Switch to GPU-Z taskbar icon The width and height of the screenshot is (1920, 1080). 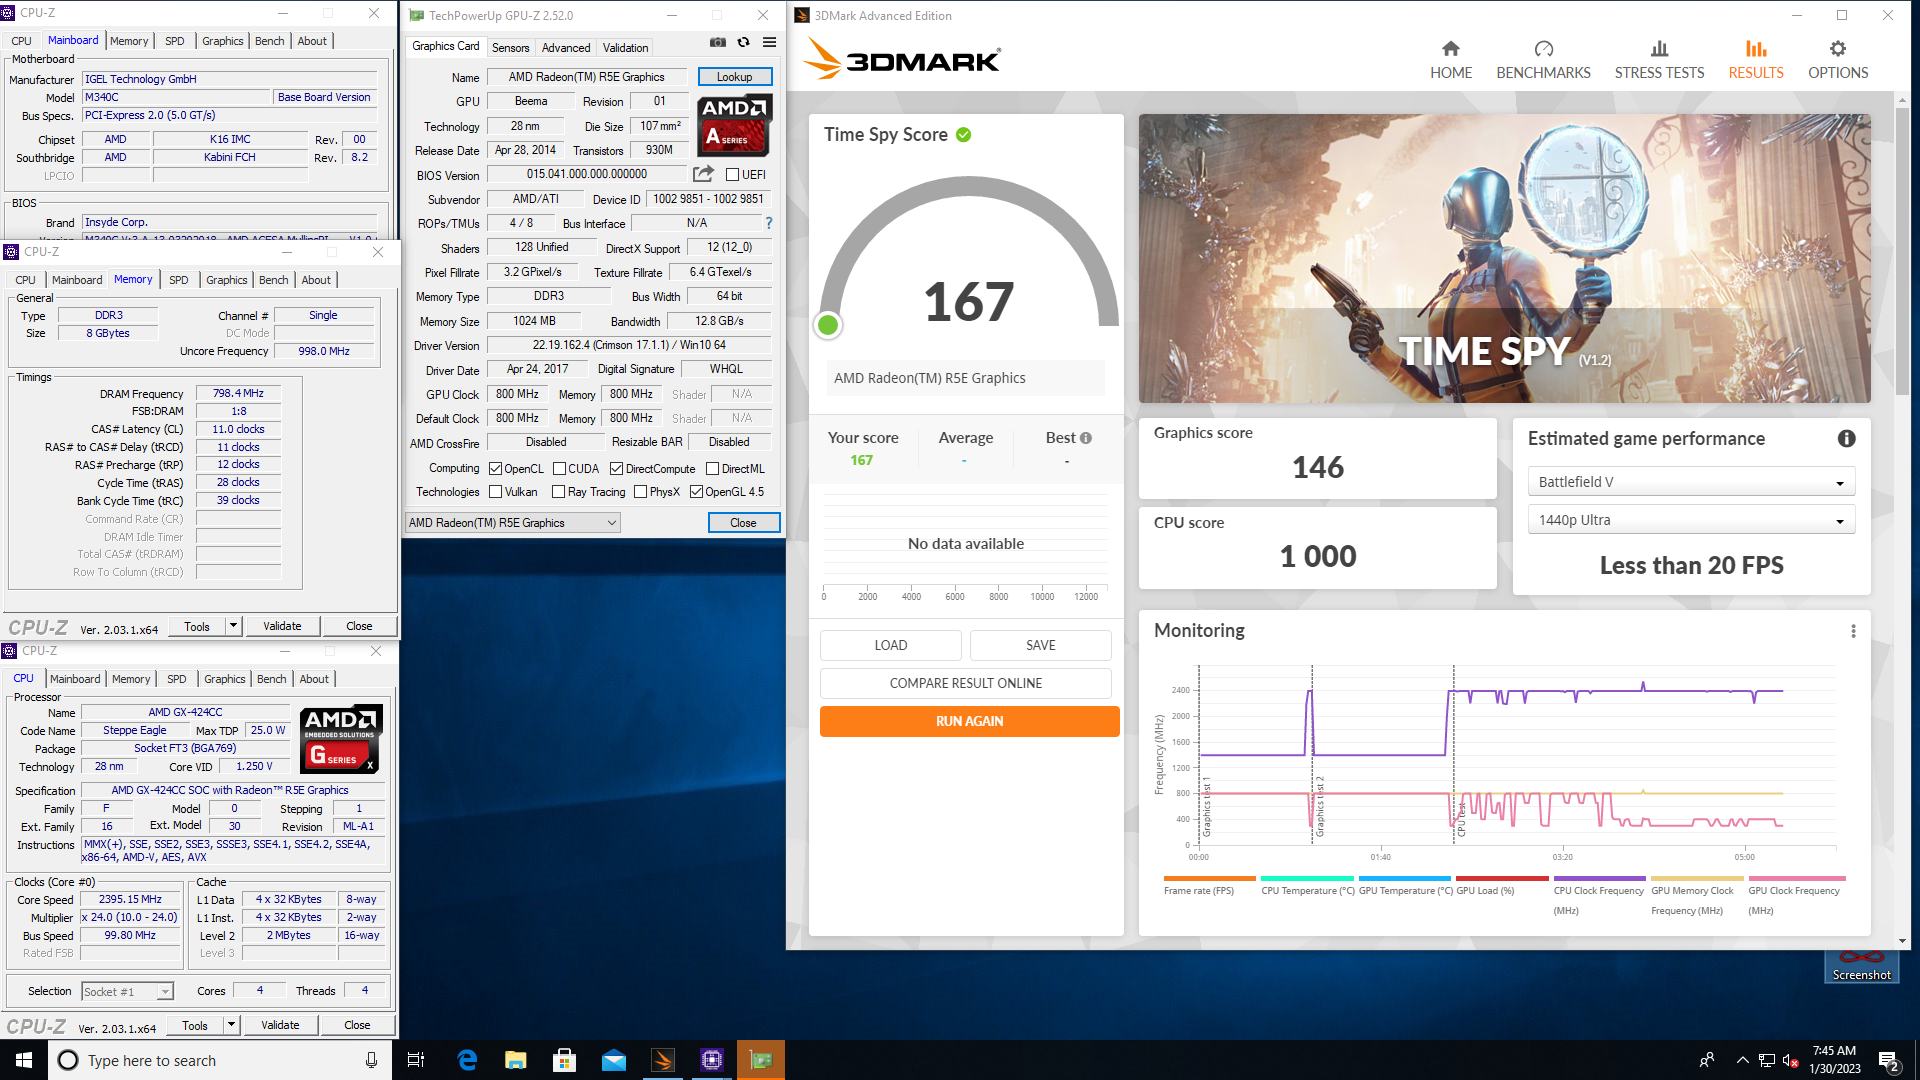pyautogui.click(x=761, y=1060)
